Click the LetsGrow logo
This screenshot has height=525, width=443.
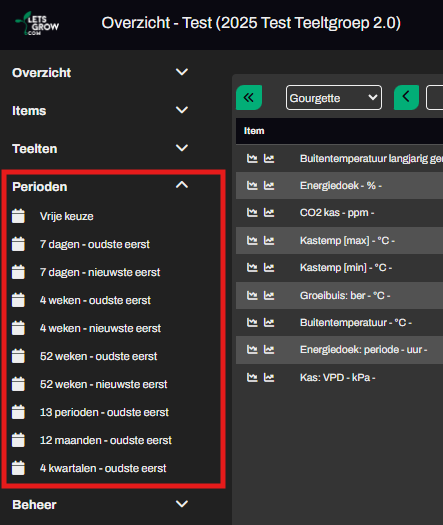38,23
